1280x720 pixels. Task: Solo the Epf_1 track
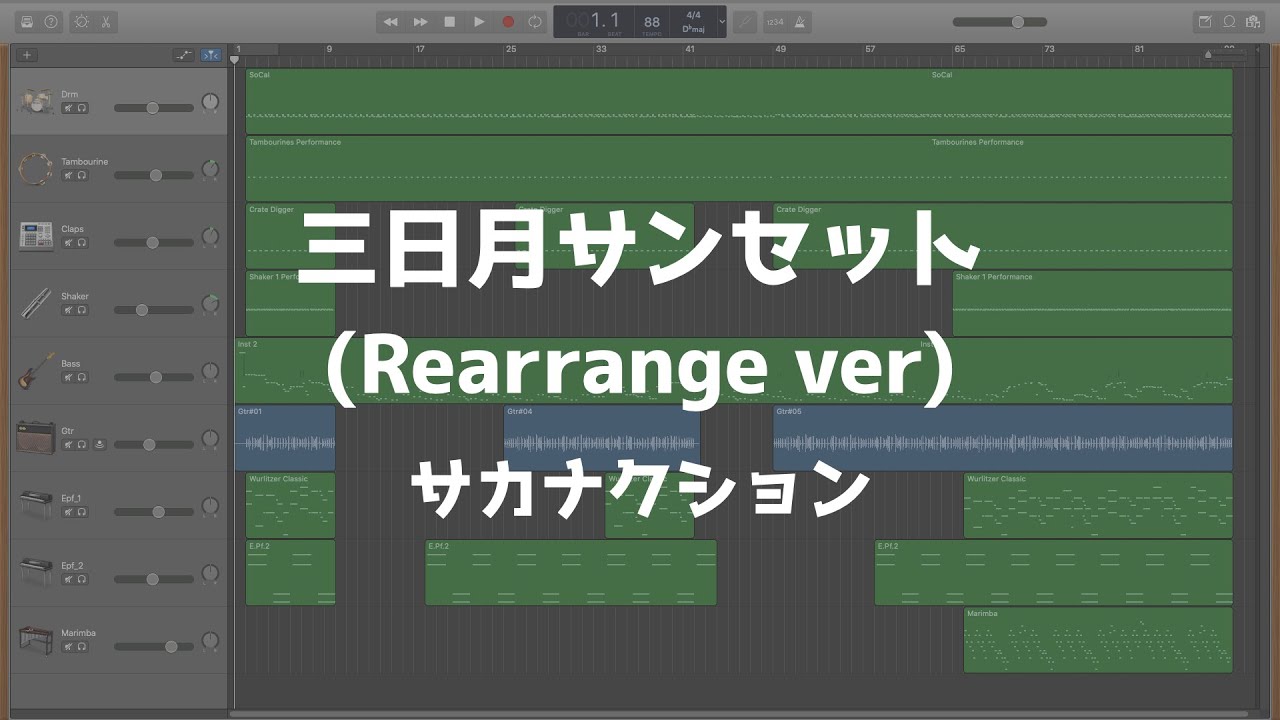(82, 511)
